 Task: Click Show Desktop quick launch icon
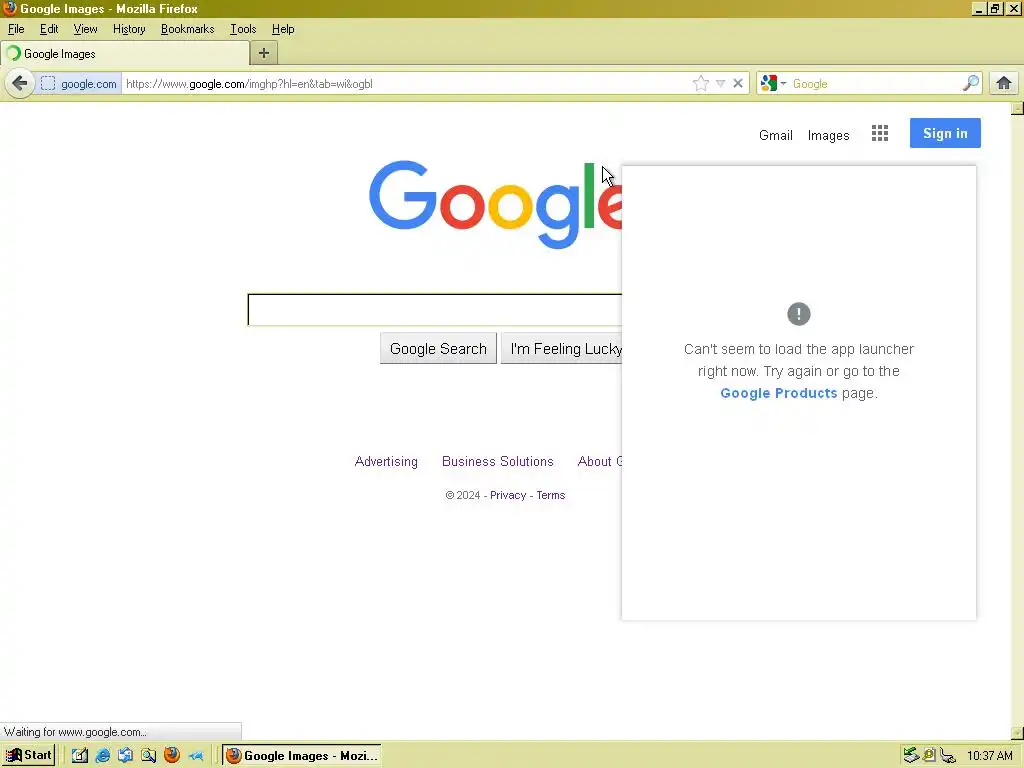[80, 756]
